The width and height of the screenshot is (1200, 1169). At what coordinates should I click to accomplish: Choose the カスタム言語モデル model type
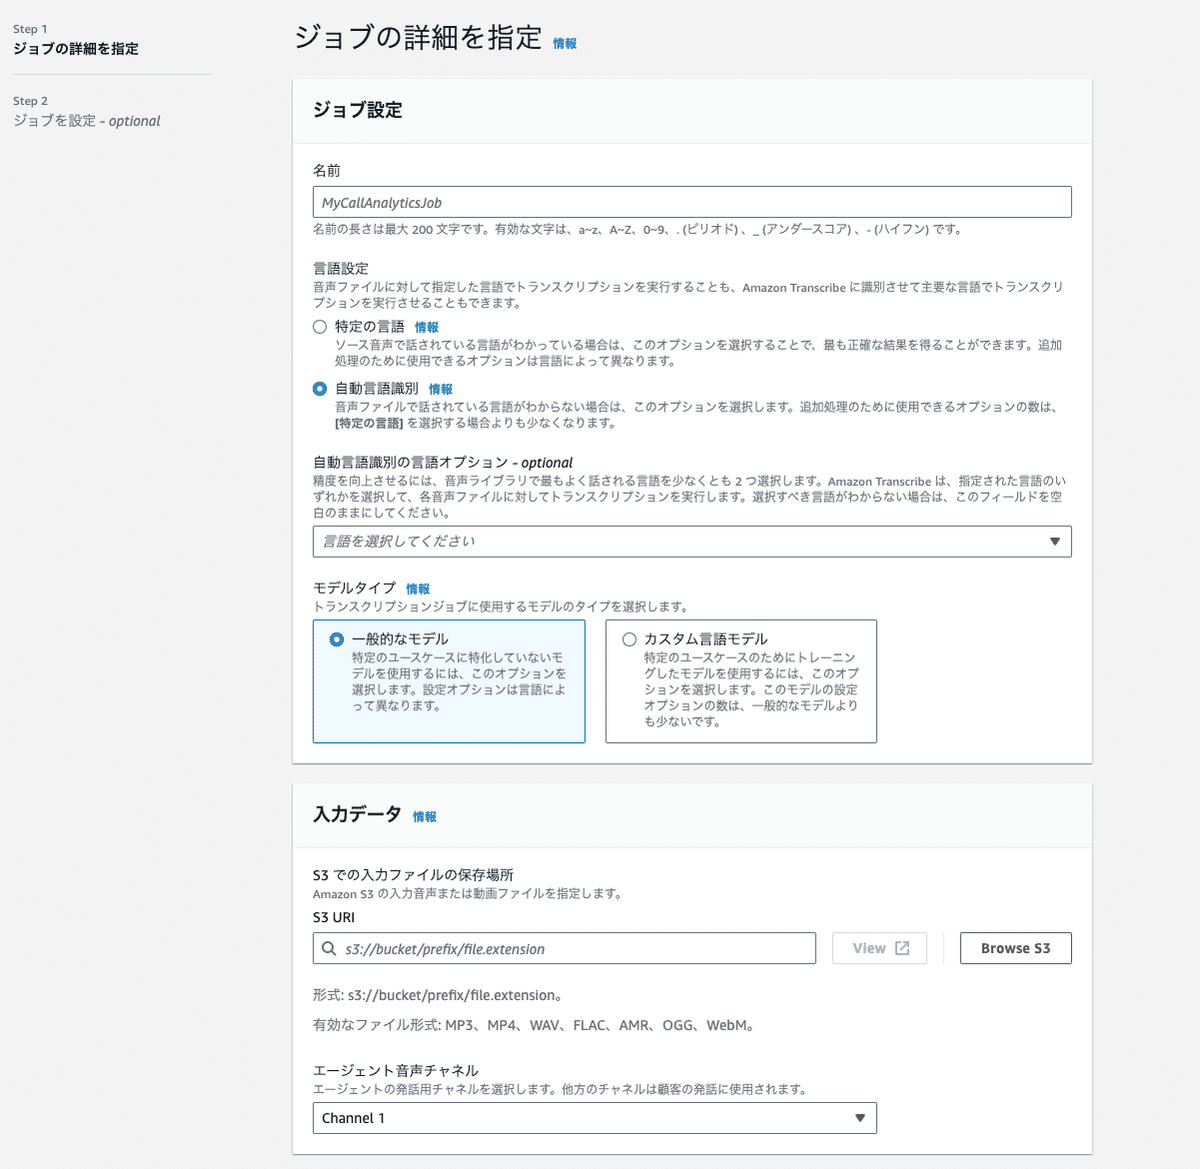coord(741,681)
